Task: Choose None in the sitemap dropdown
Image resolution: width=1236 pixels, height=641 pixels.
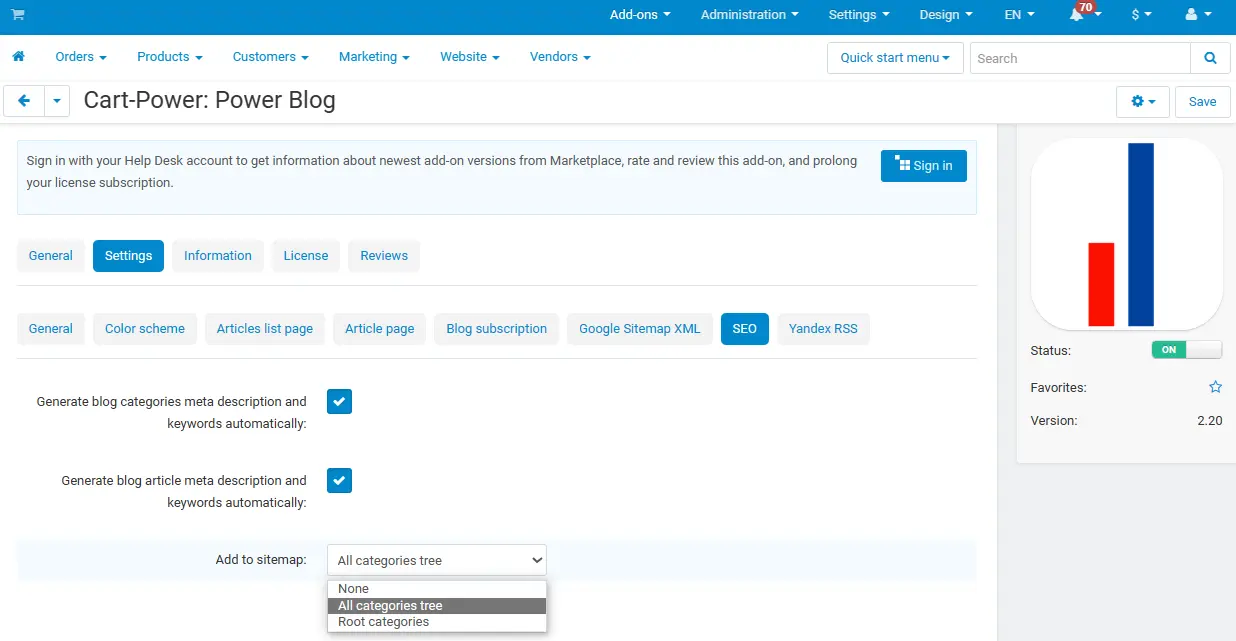Action: [x=354, y=589]
